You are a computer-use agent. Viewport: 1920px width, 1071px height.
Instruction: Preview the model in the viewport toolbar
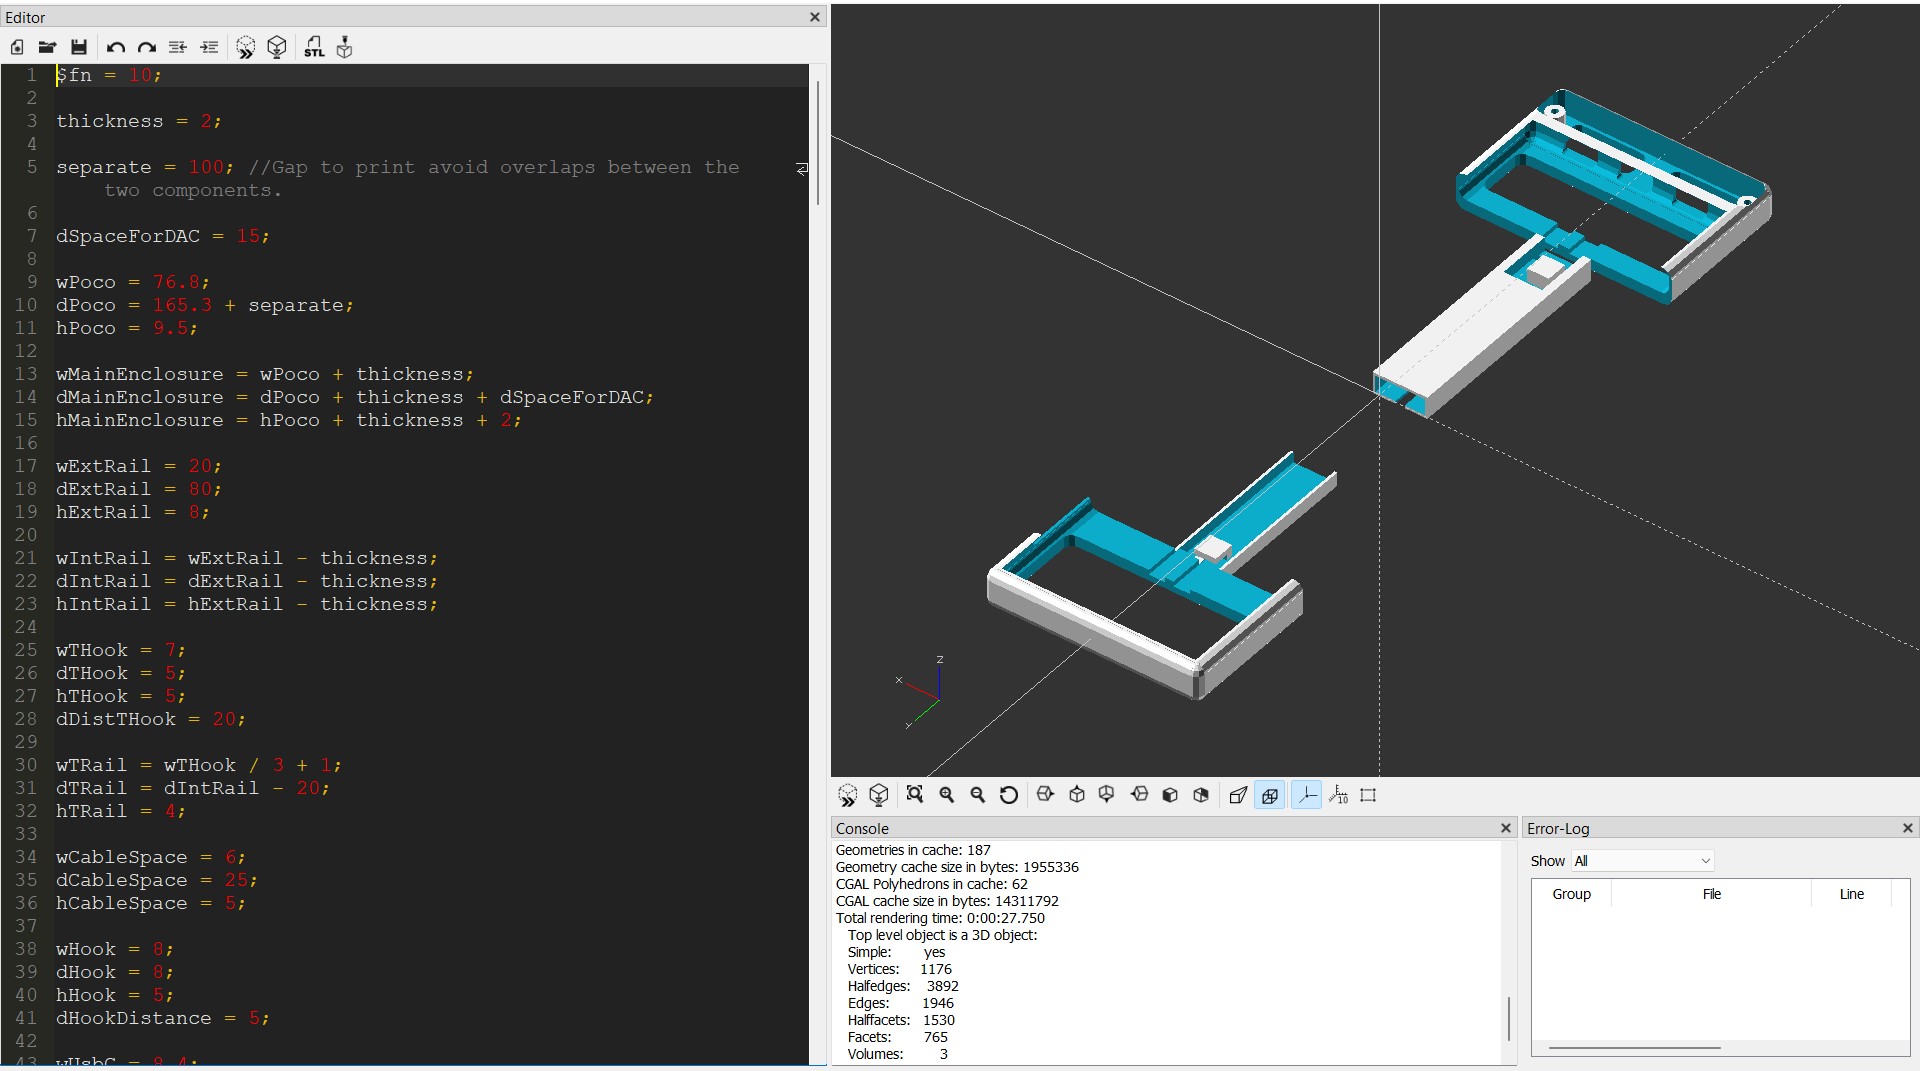pos(848,795)
